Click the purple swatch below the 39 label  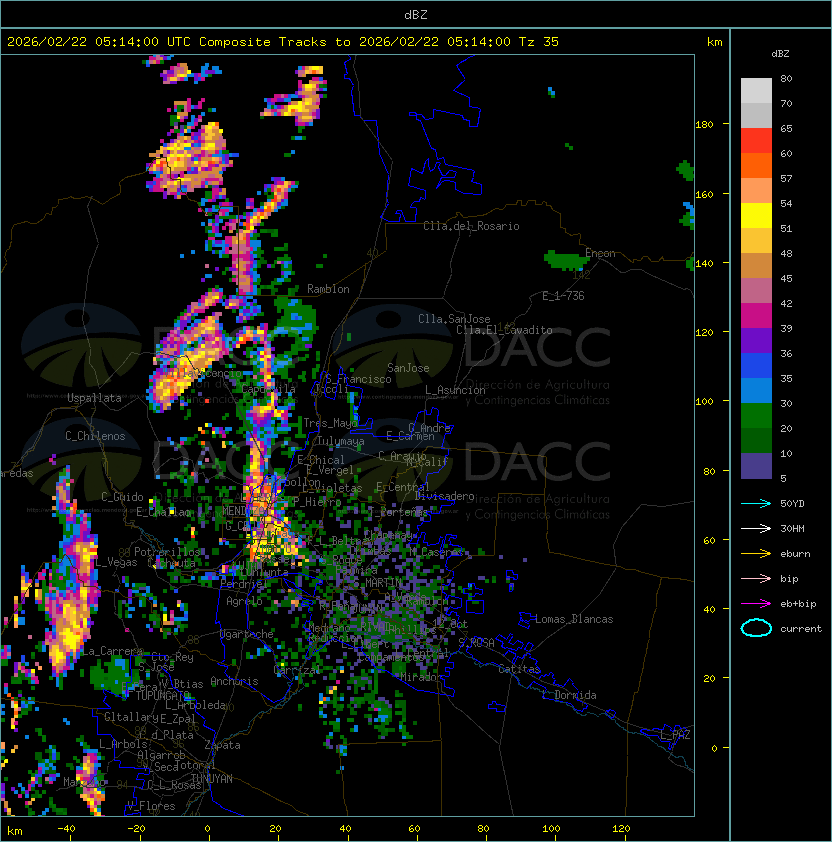tap(756, 340)
